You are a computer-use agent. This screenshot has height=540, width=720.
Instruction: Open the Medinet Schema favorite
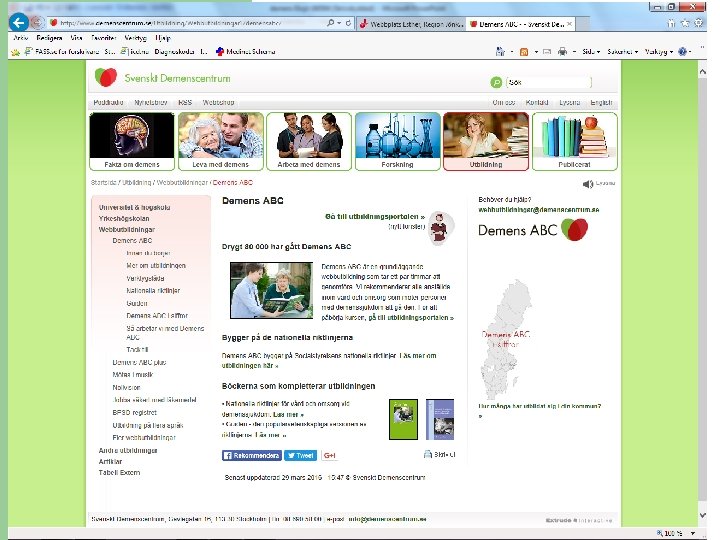(246, 51)
